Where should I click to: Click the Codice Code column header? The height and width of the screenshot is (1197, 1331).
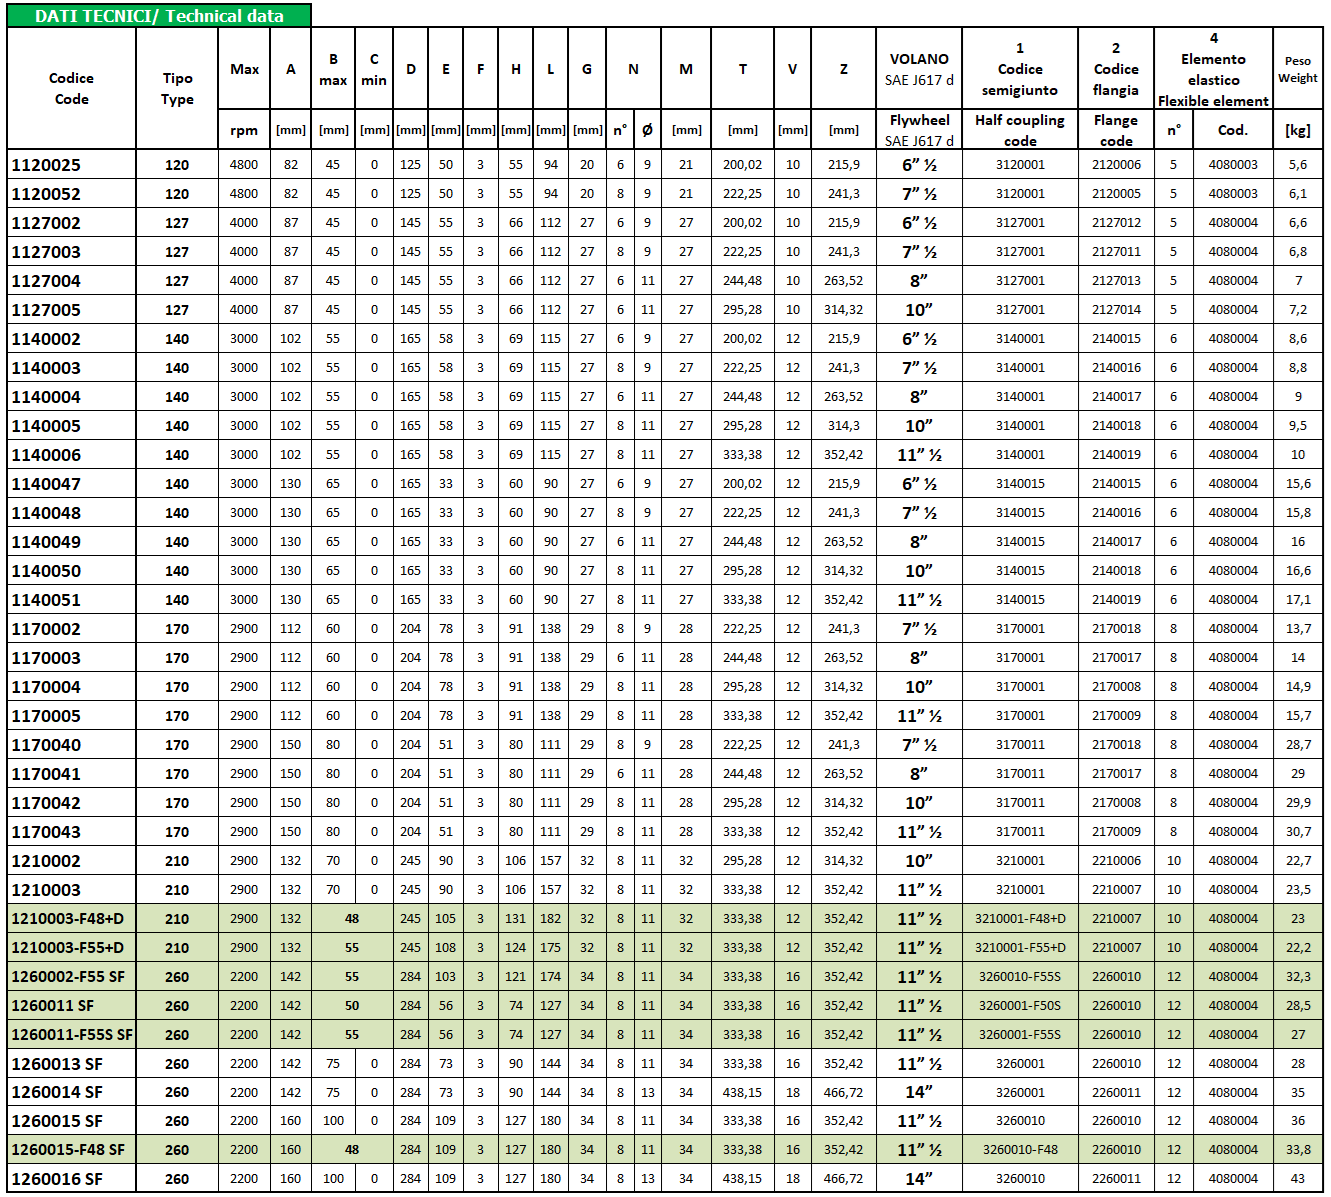click(x=72, y=88)
